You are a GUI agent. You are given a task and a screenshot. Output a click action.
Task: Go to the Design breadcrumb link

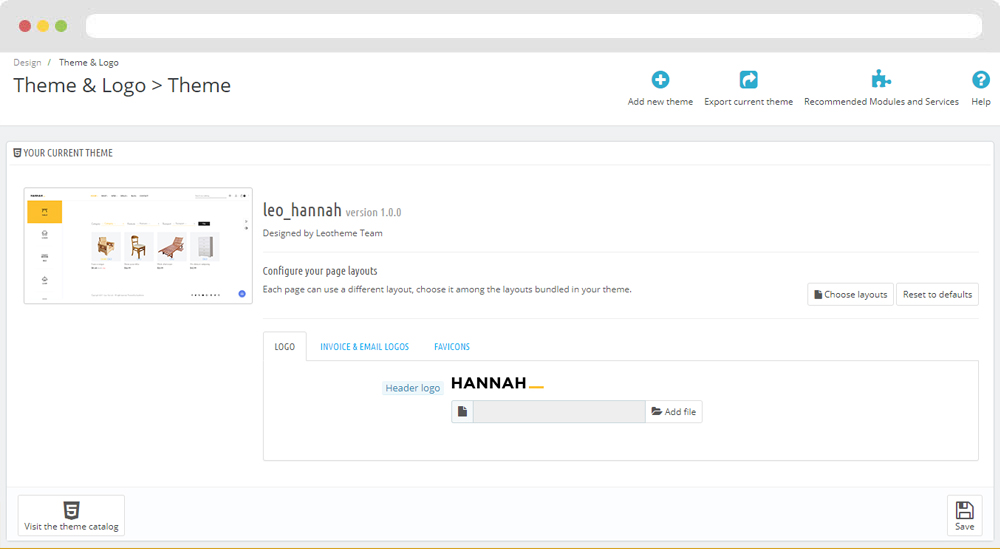coord(27,63)
